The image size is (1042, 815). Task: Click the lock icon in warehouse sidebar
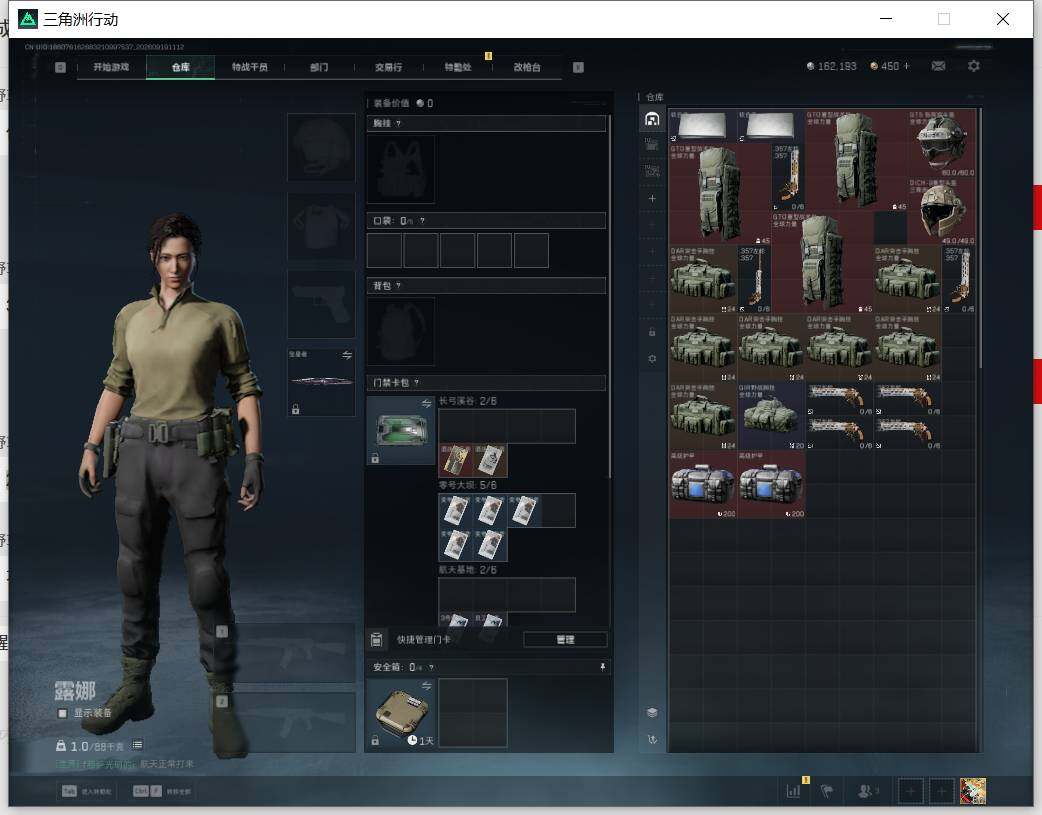(652, 332)
